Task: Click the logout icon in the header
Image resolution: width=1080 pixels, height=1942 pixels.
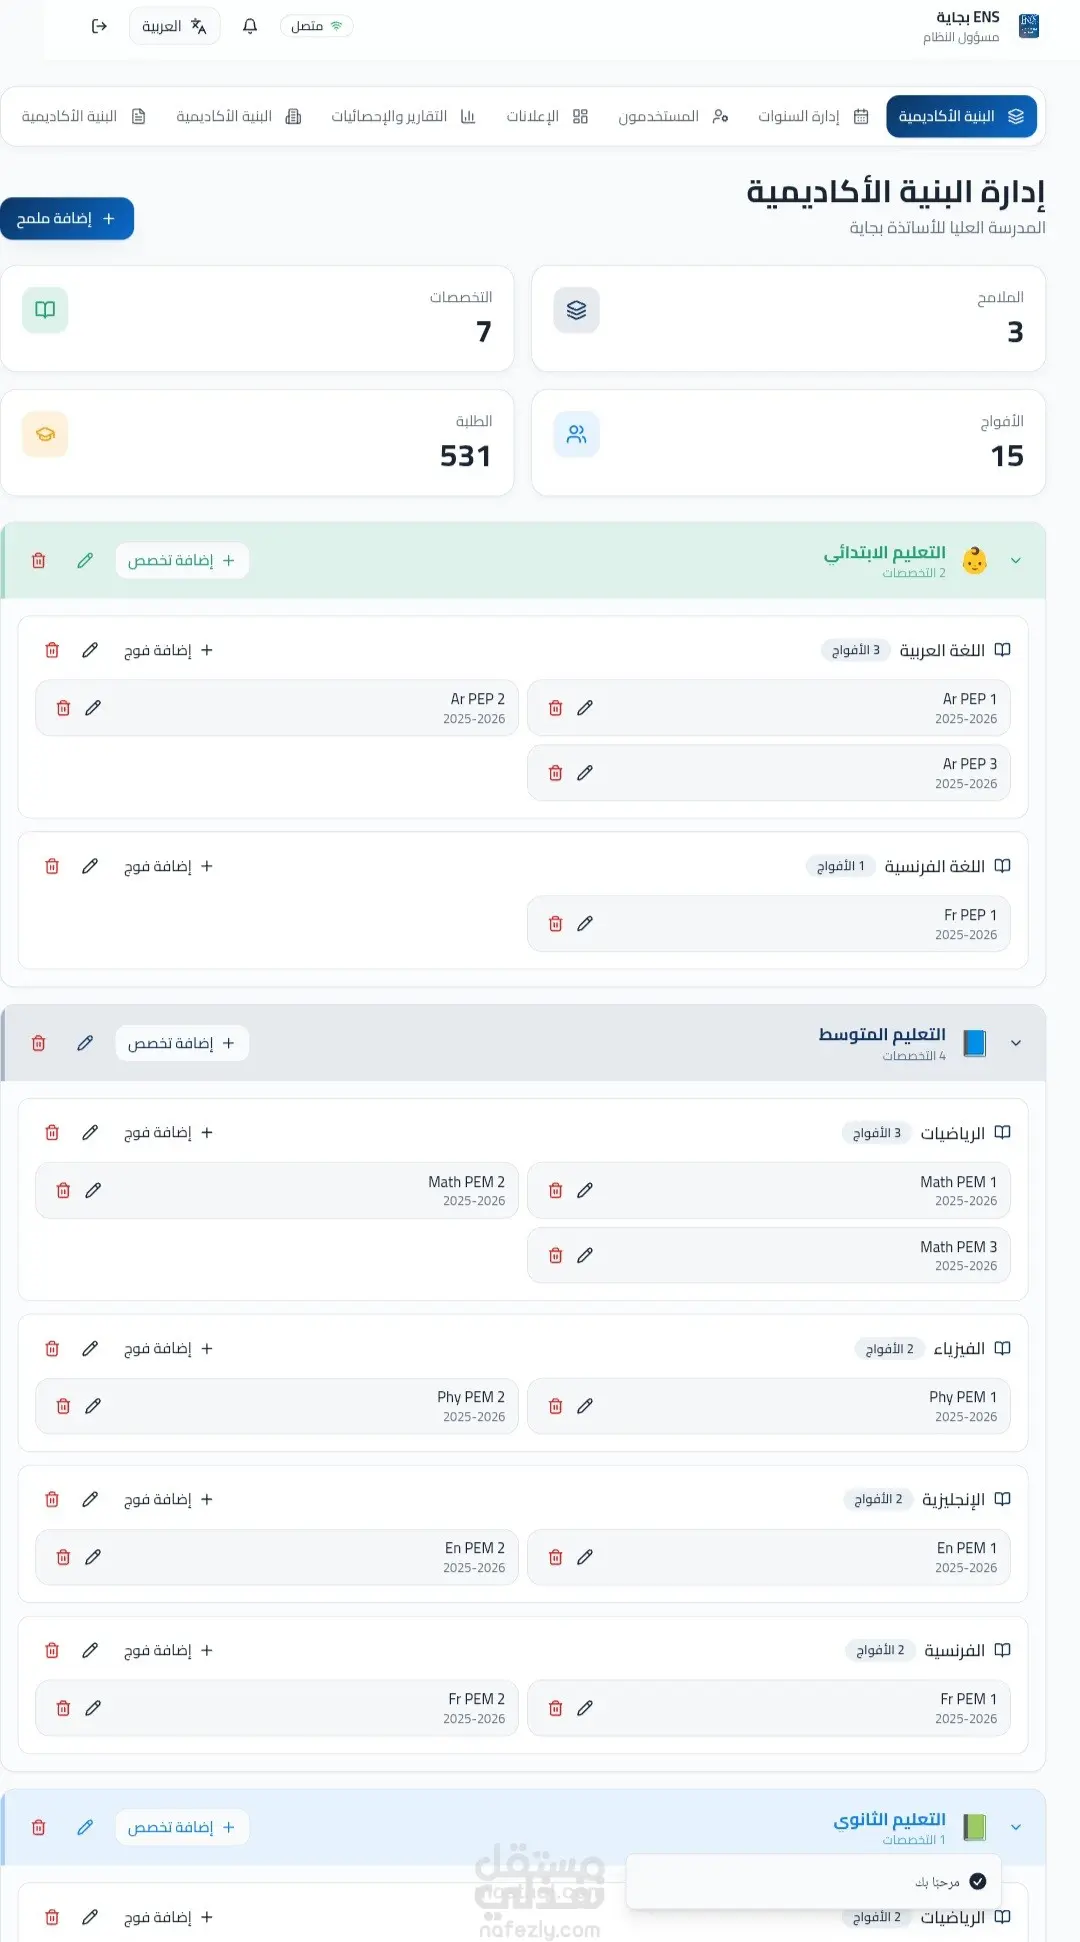Action: tap(99, 26)
